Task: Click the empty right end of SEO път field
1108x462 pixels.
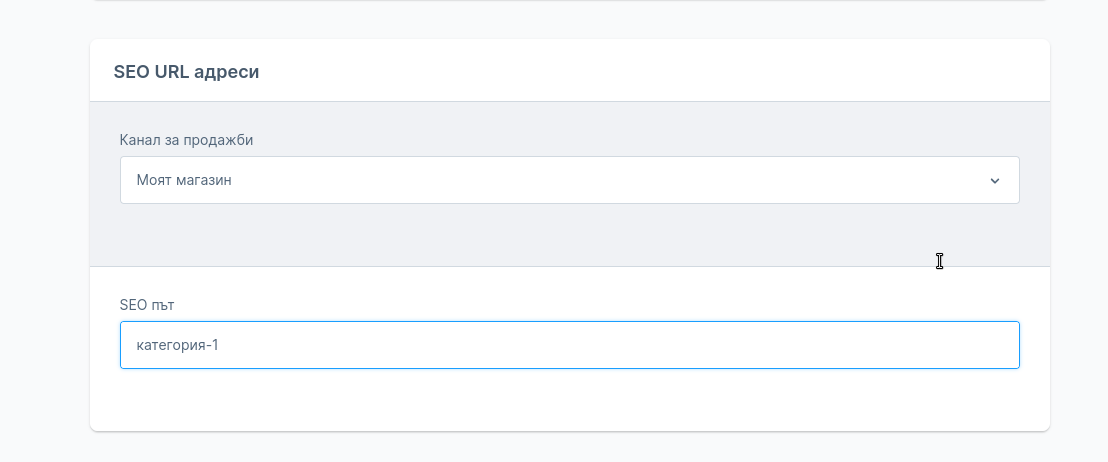Action: pyautogui.click(x=950, y=345)
